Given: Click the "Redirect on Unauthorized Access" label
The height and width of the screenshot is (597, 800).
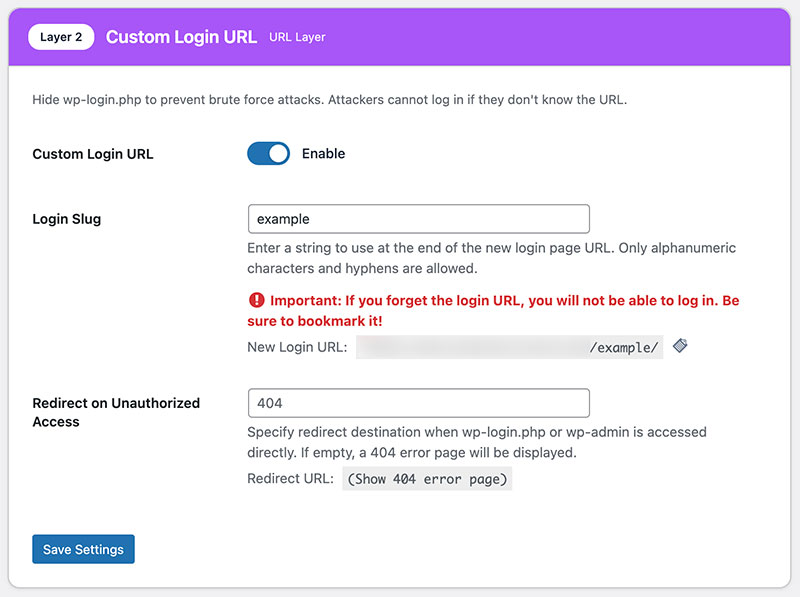Looking at the screenshot, I should [x=116, y=412].
